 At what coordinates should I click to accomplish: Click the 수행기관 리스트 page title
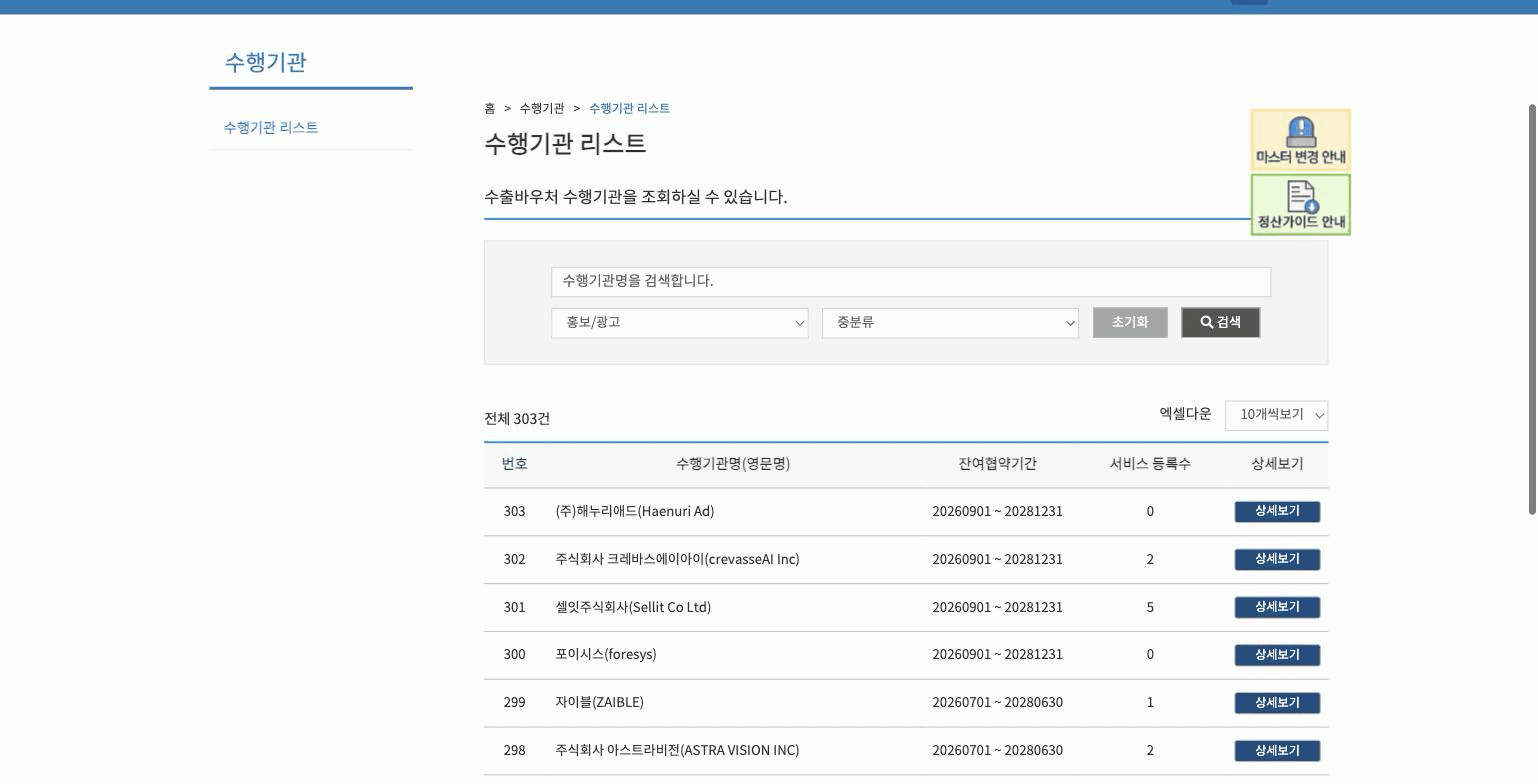pos(565,143)
